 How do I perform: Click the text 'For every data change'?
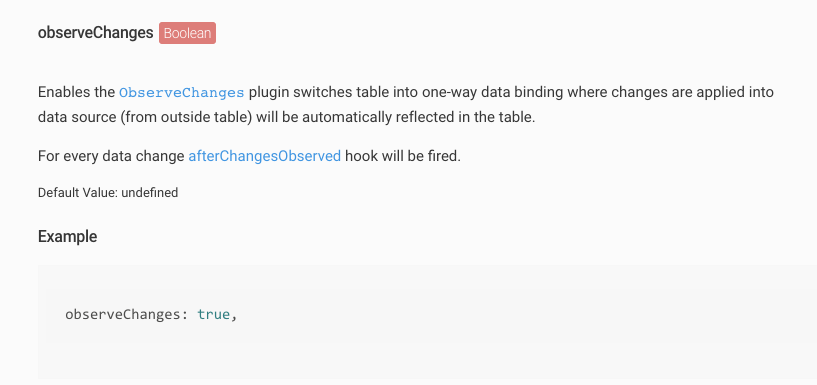tap(111, 156)
